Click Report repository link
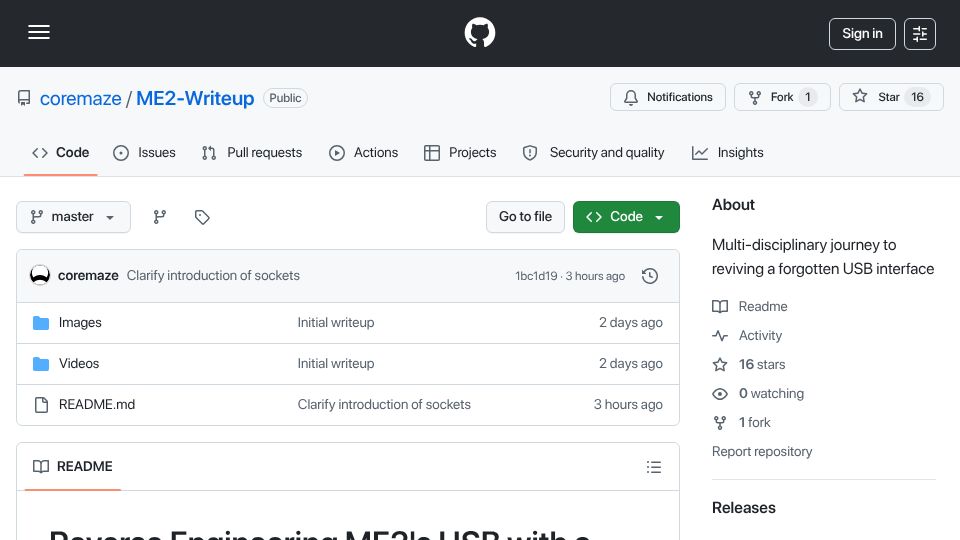Image resolution: width=960 pixels, height=540 pixels. tap(762, 451)
